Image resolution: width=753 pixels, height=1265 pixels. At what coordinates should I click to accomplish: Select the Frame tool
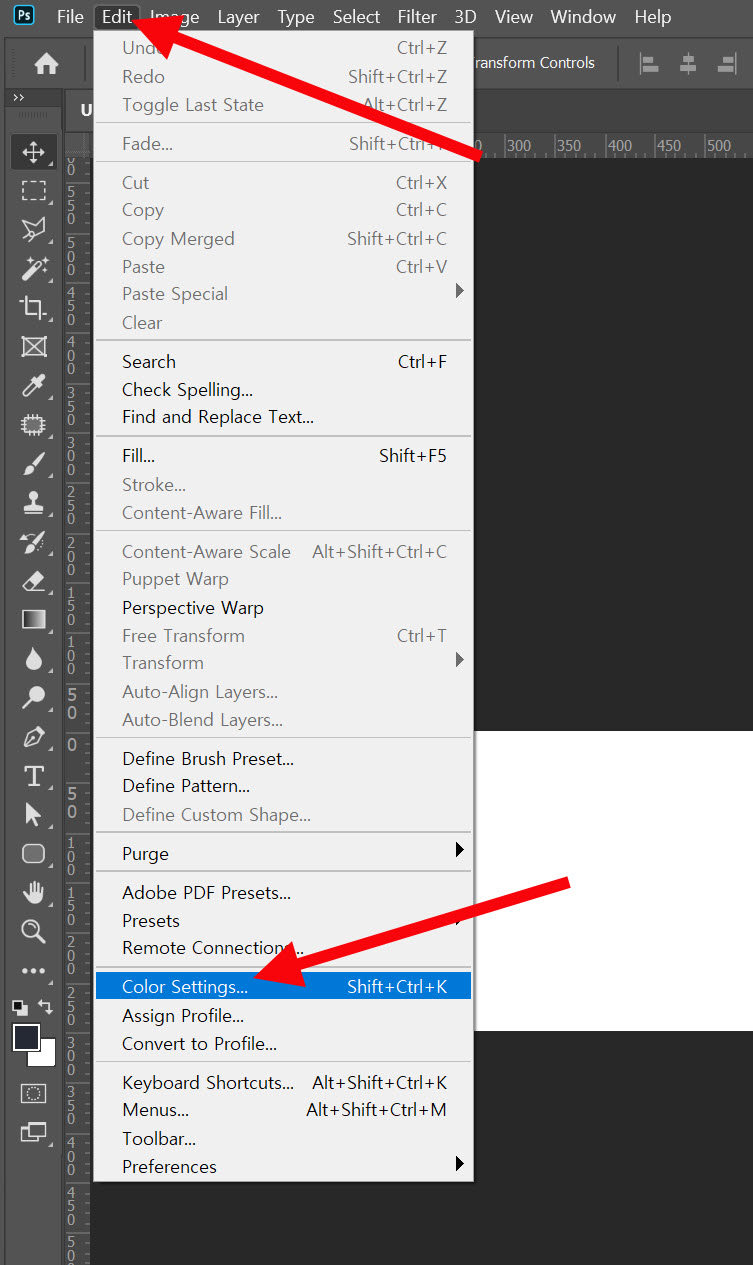point(34,347)
